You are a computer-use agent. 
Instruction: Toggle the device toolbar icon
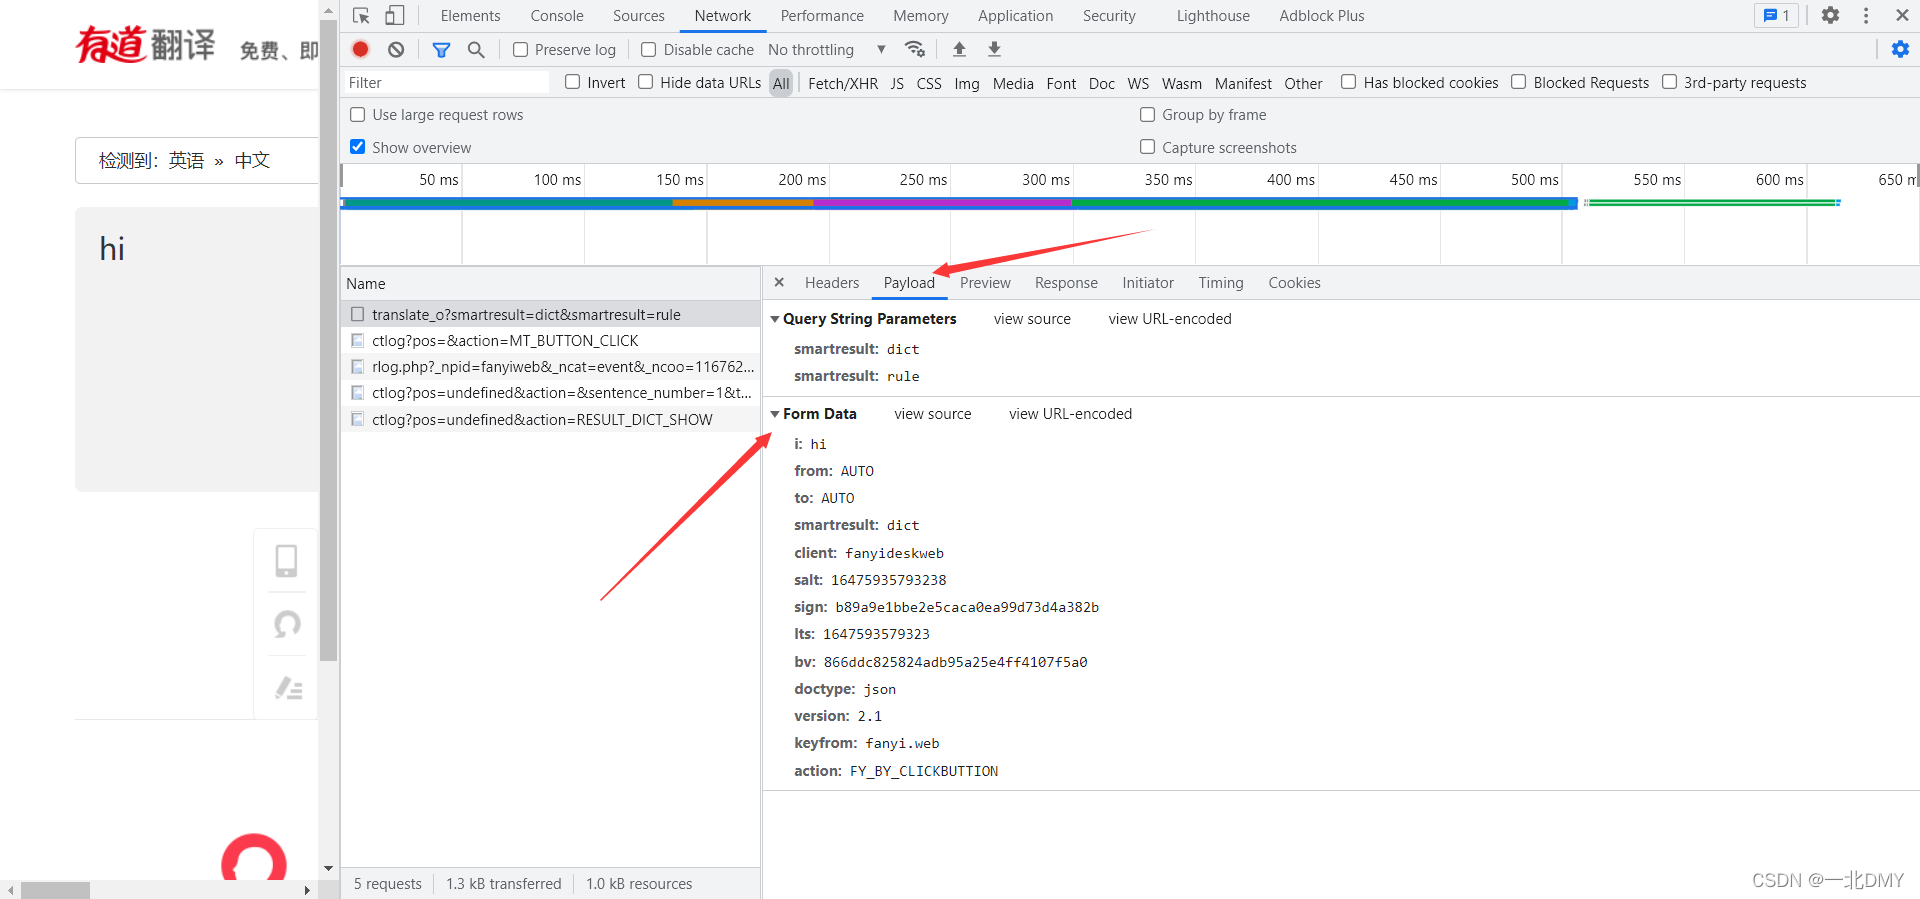[x=395, y=16]
